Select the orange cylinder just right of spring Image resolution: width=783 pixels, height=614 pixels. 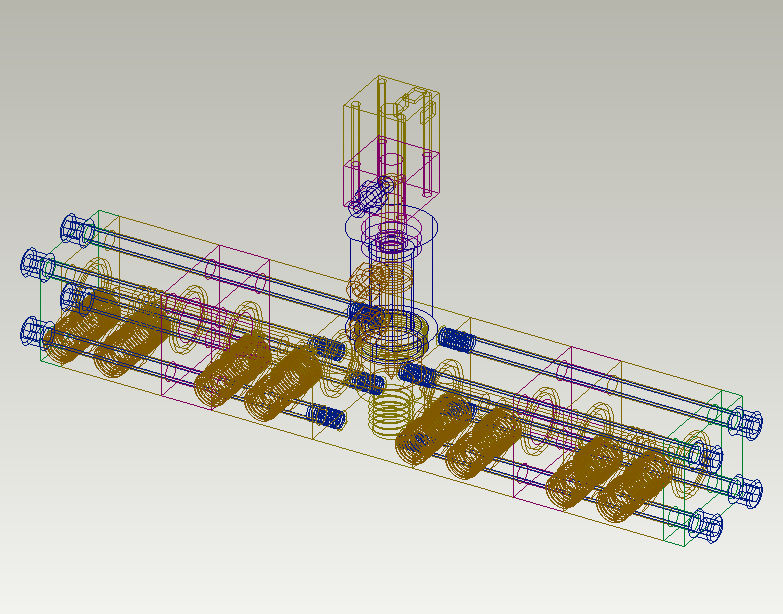pyautogui.click(x=428, y=428)
